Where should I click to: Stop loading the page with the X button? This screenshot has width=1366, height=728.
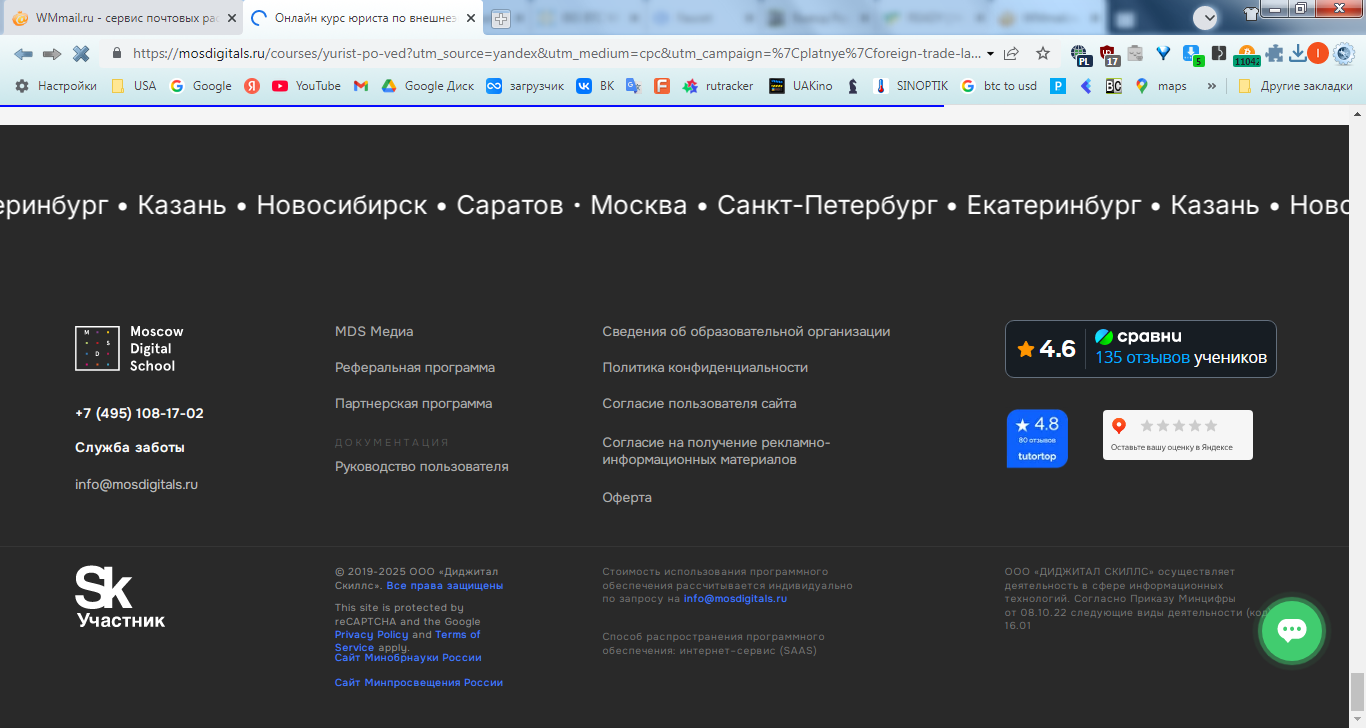tap(81, 53)
